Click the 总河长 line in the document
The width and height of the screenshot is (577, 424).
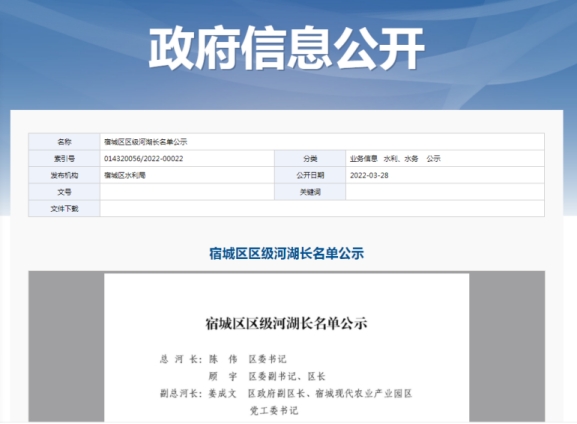(223, 359)
